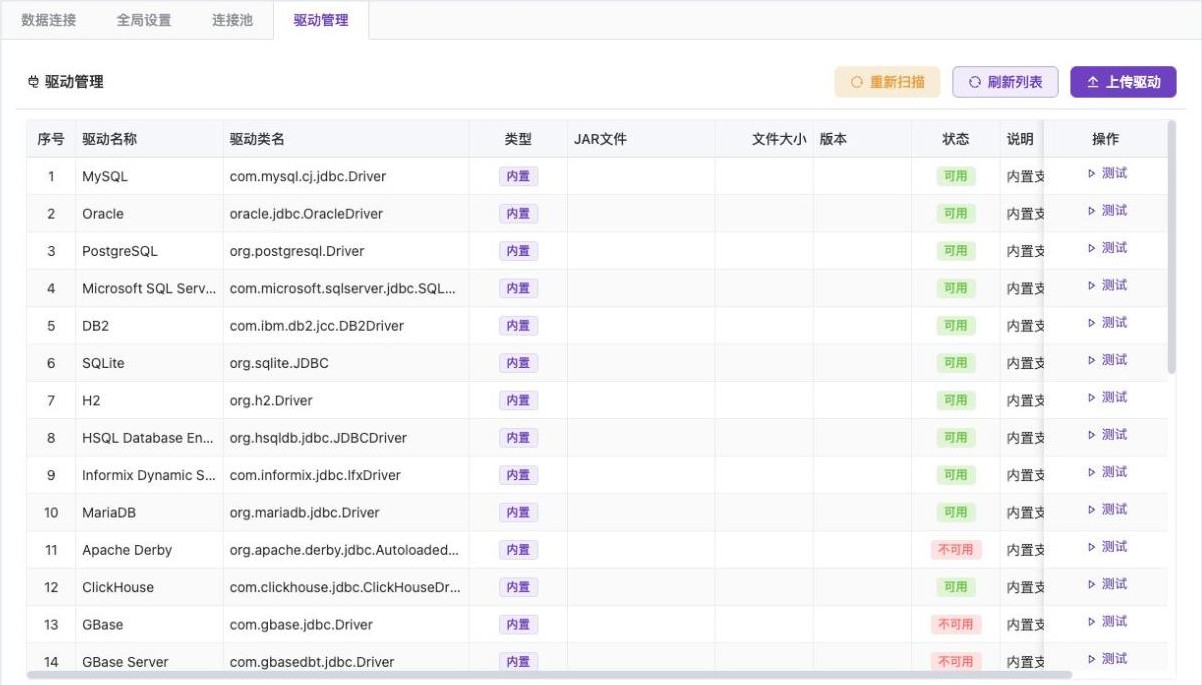Test the SQLite driver

click(x=1107, y=360)
